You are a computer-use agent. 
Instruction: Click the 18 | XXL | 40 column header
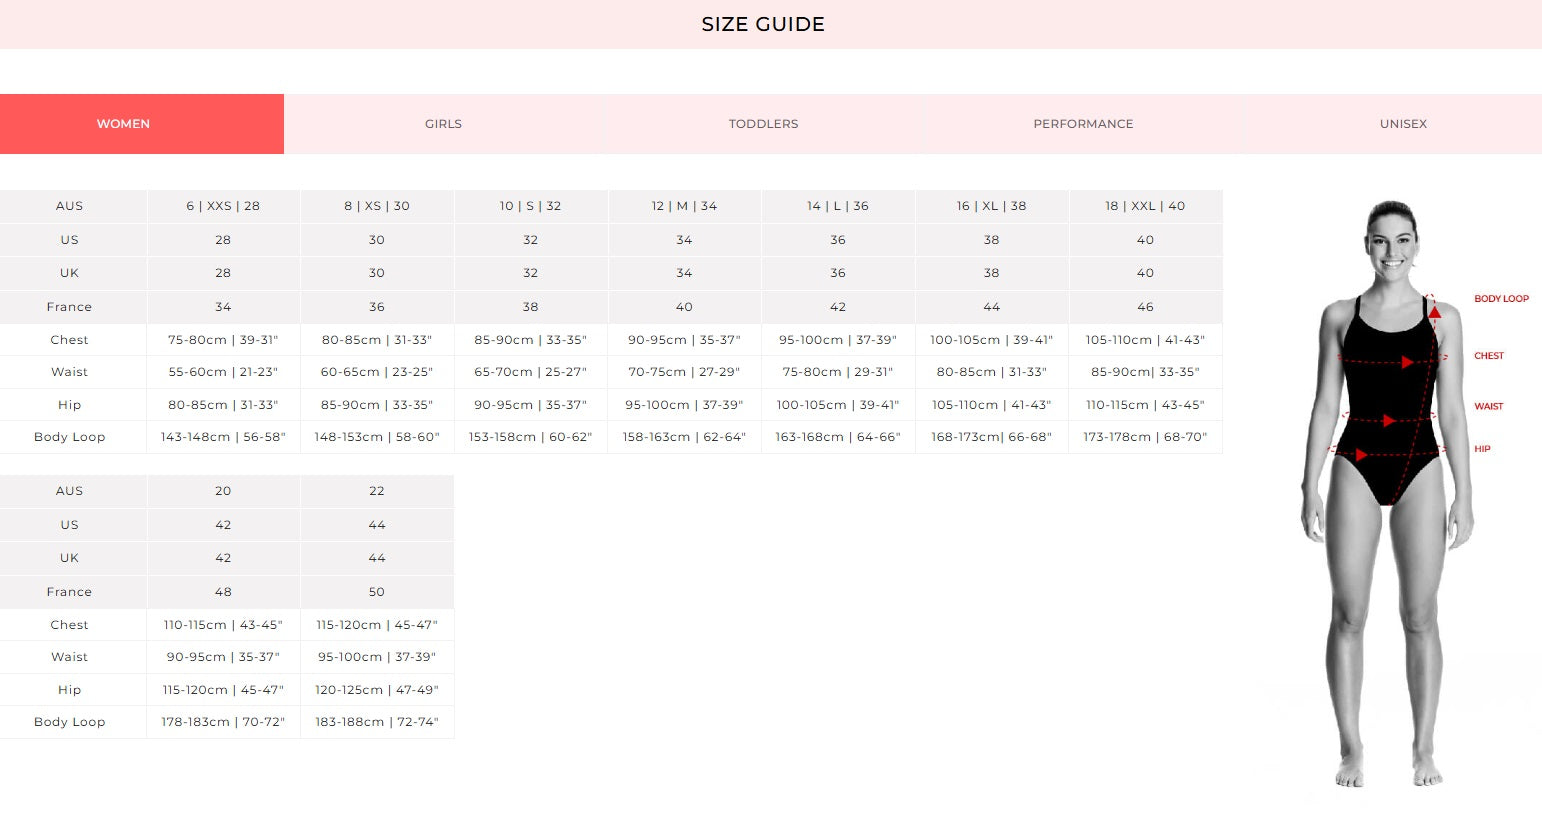coord(1145,206)
